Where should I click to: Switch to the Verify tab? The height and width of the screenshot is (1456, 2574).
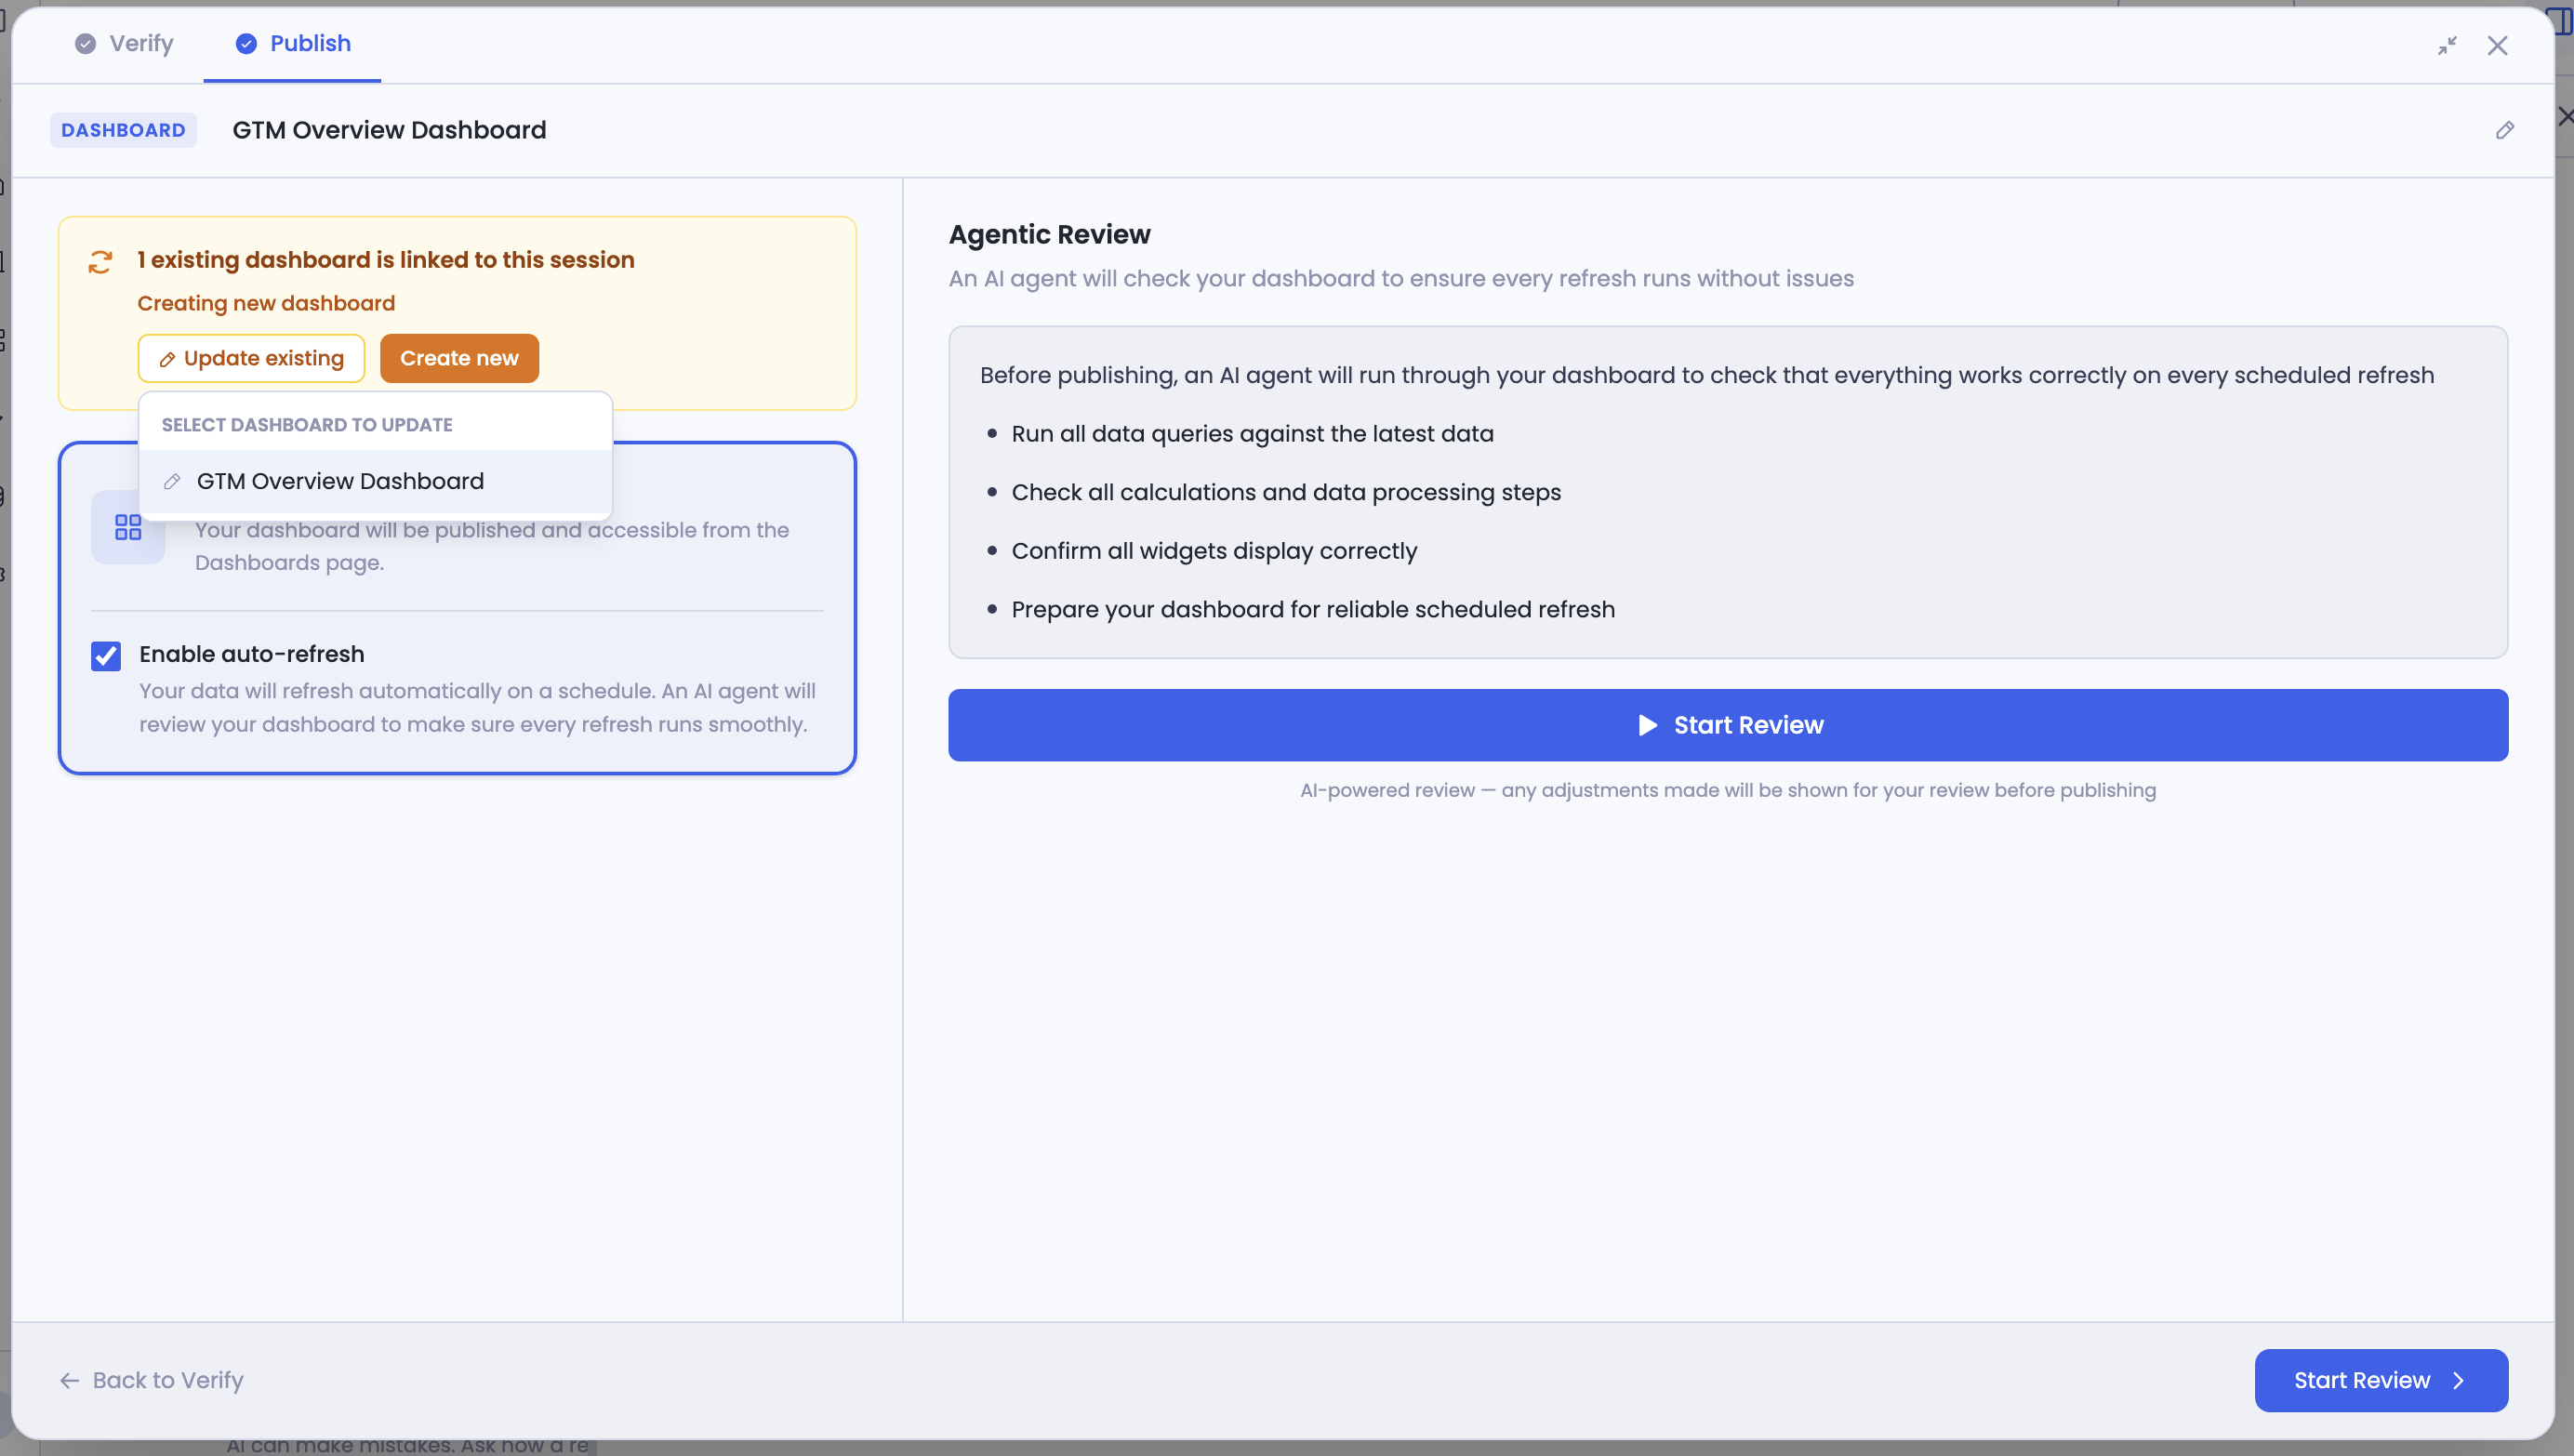click(124, 44)
